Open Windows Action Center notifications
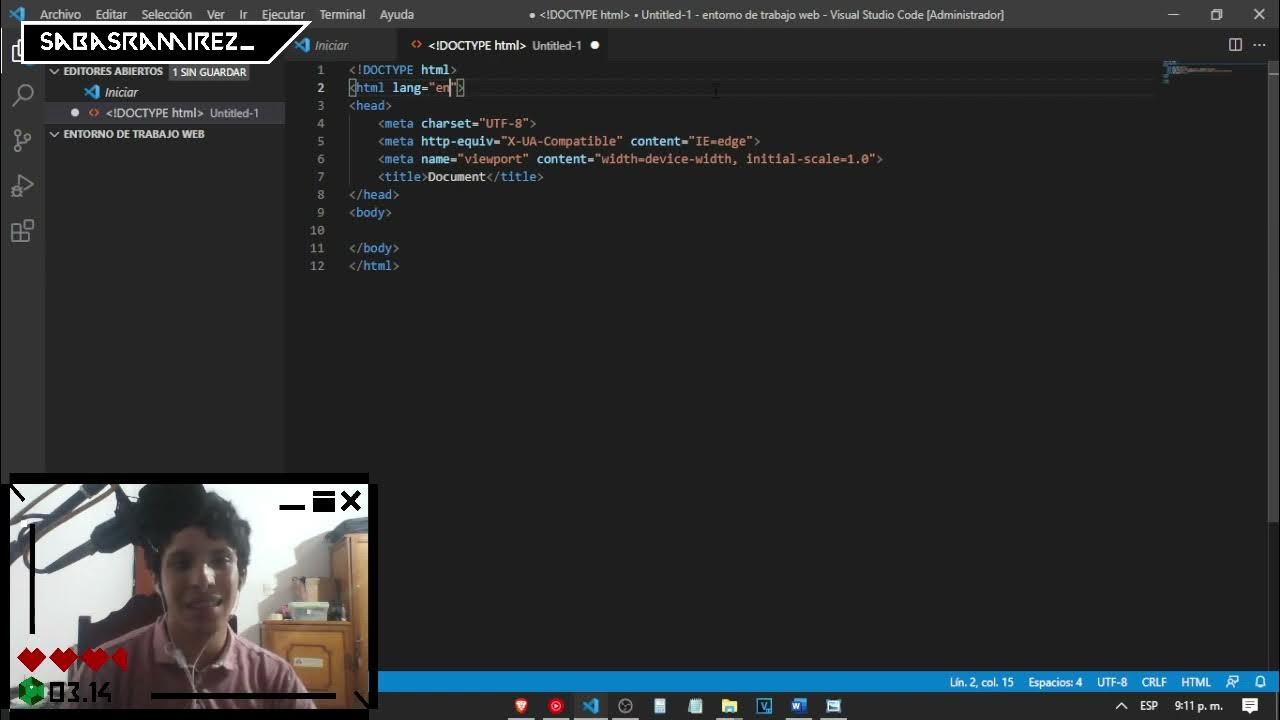The width and height of the screenshot is (1280, 720). coord(1250,706)
